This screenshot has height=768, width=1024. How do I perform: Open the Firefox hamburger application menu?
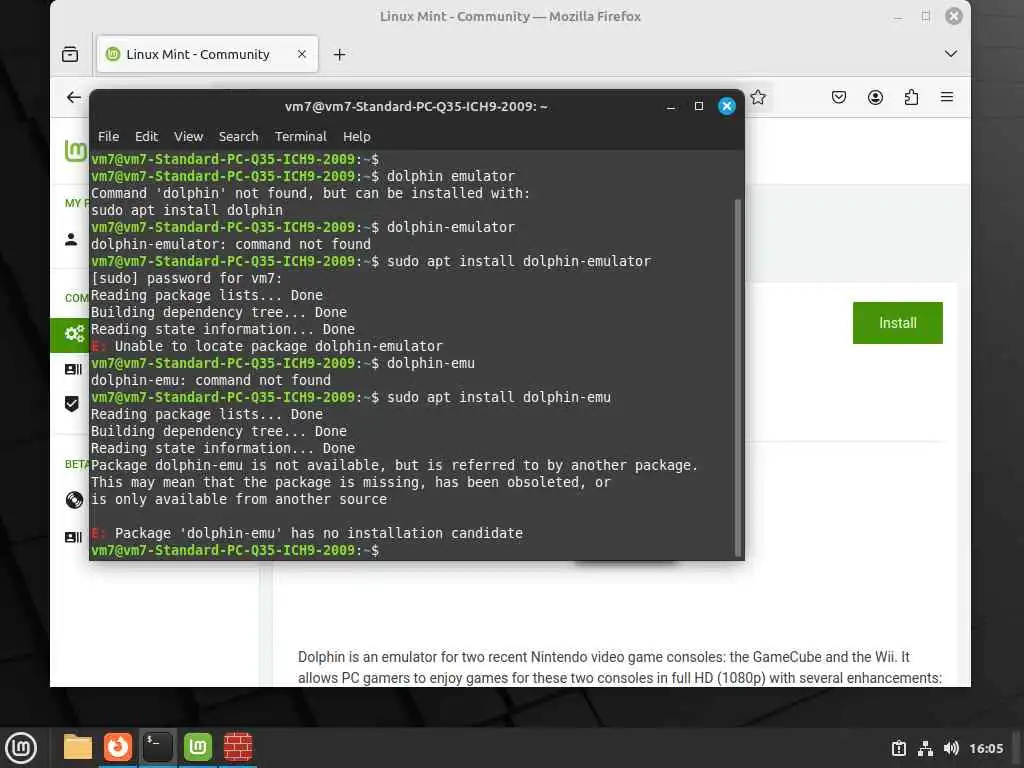coord(946,97)
